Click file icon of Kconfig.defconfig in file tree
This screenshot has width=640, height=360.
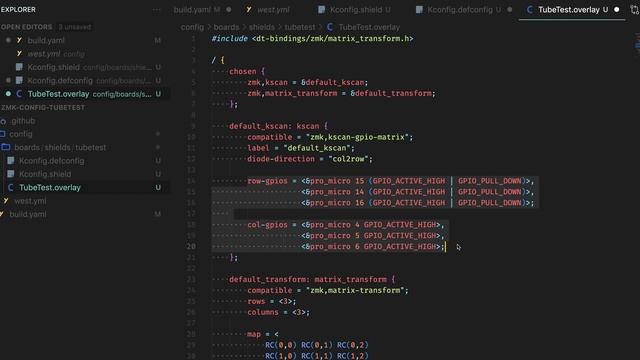[x=11, y=161]
